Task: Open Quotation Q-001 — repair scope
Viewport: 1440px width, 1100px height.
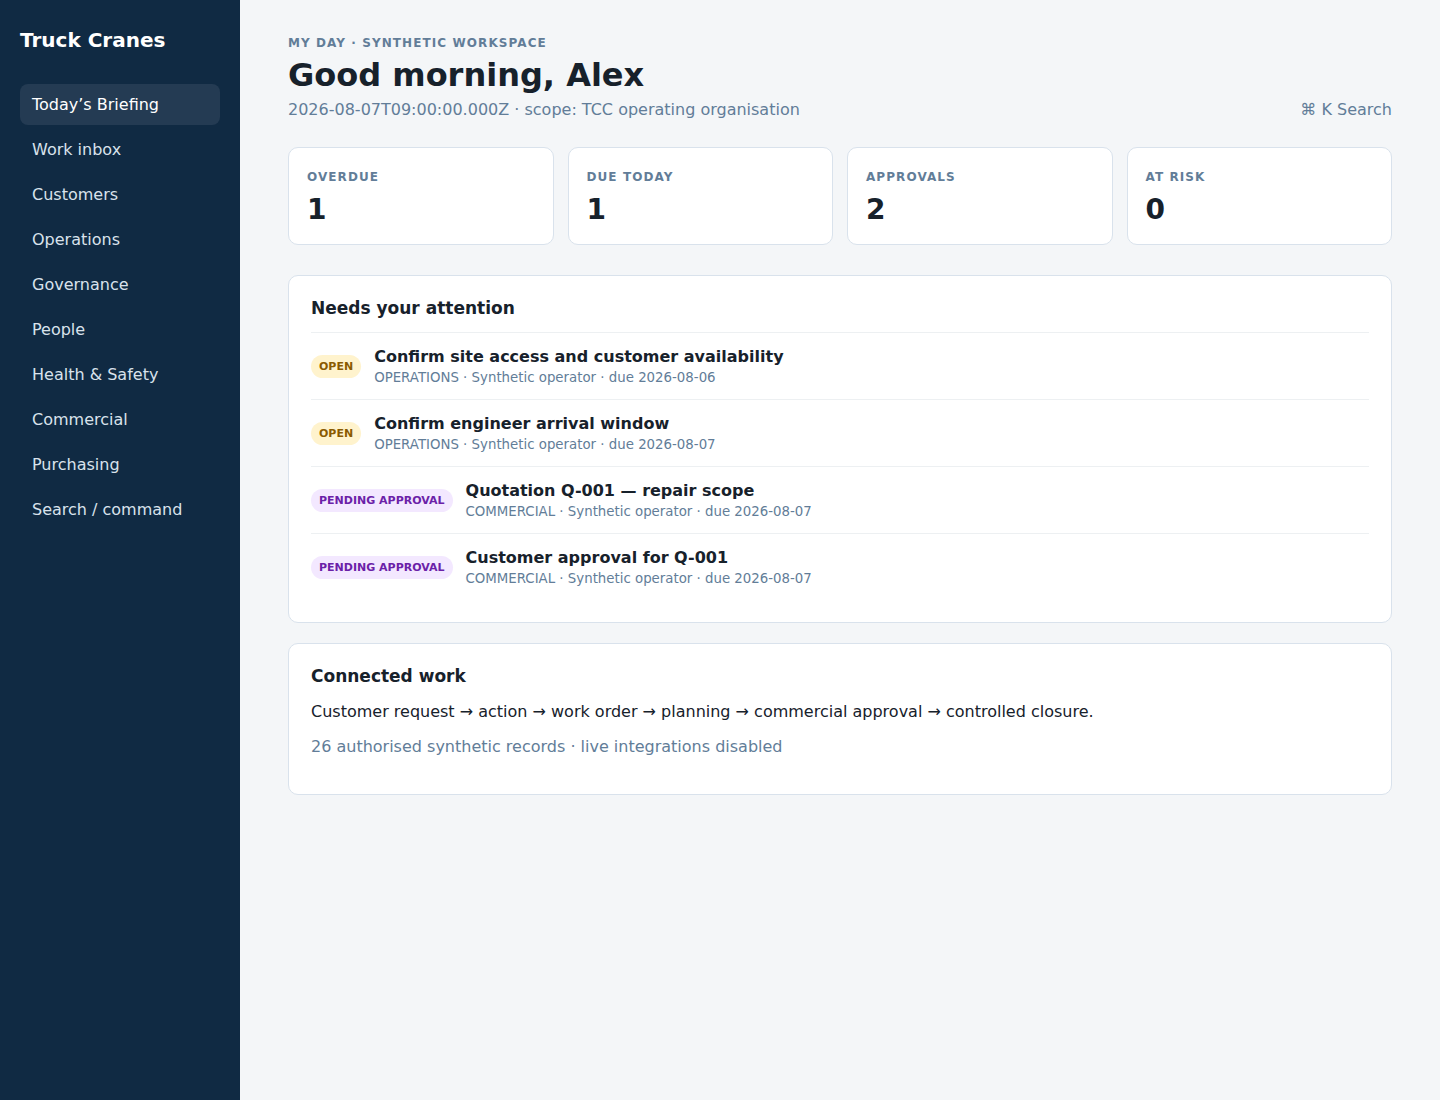Action: coord(610,490)
